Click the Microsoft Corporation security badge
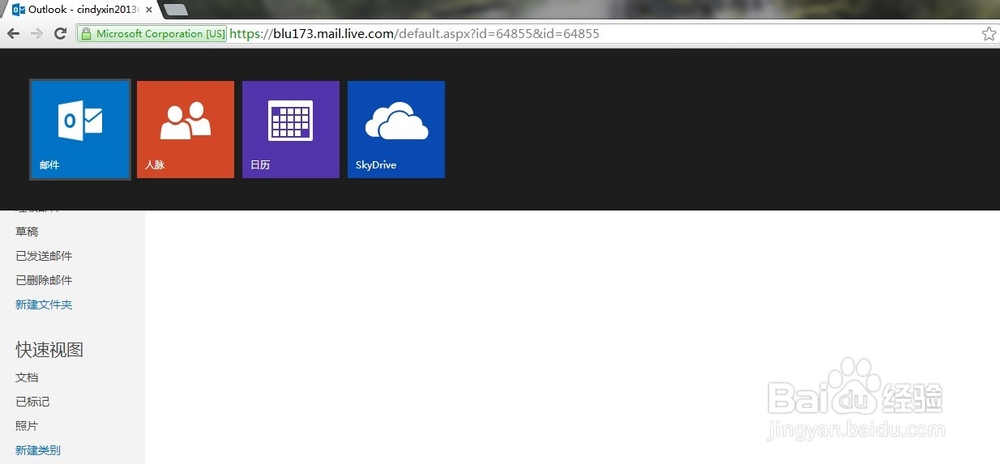 [x=152, y=34]
